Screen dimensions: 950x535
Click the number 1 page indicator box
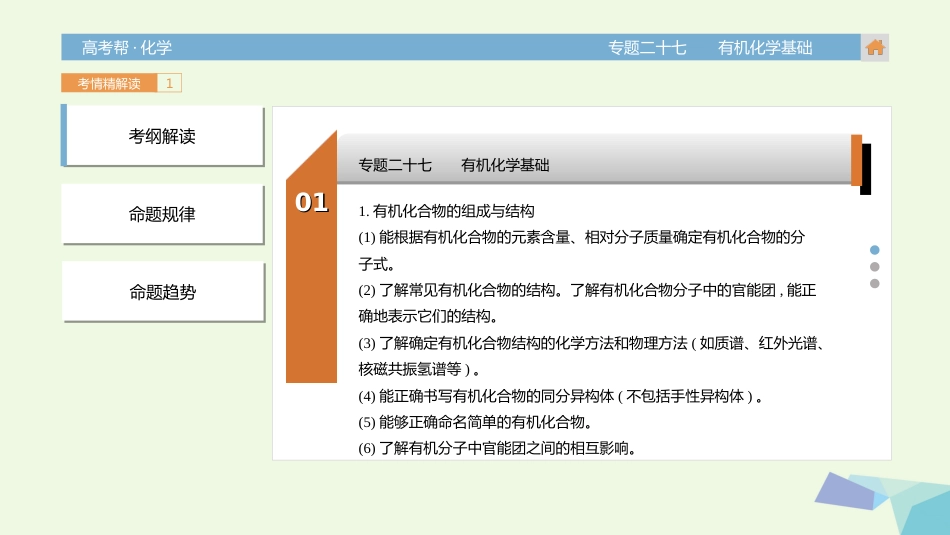click(170, 83)
